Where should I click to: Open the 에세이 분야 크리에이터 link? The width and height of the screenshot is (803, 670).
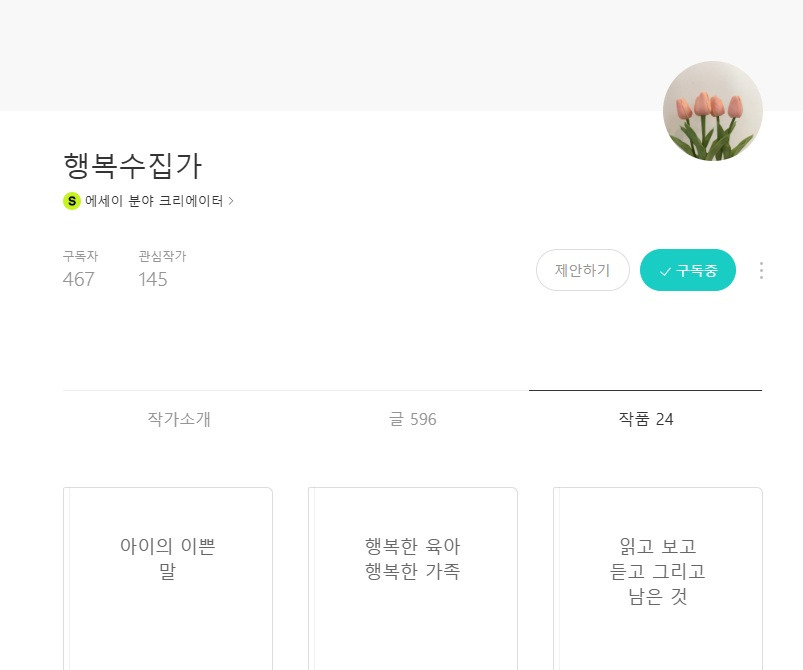pos(154,201)
